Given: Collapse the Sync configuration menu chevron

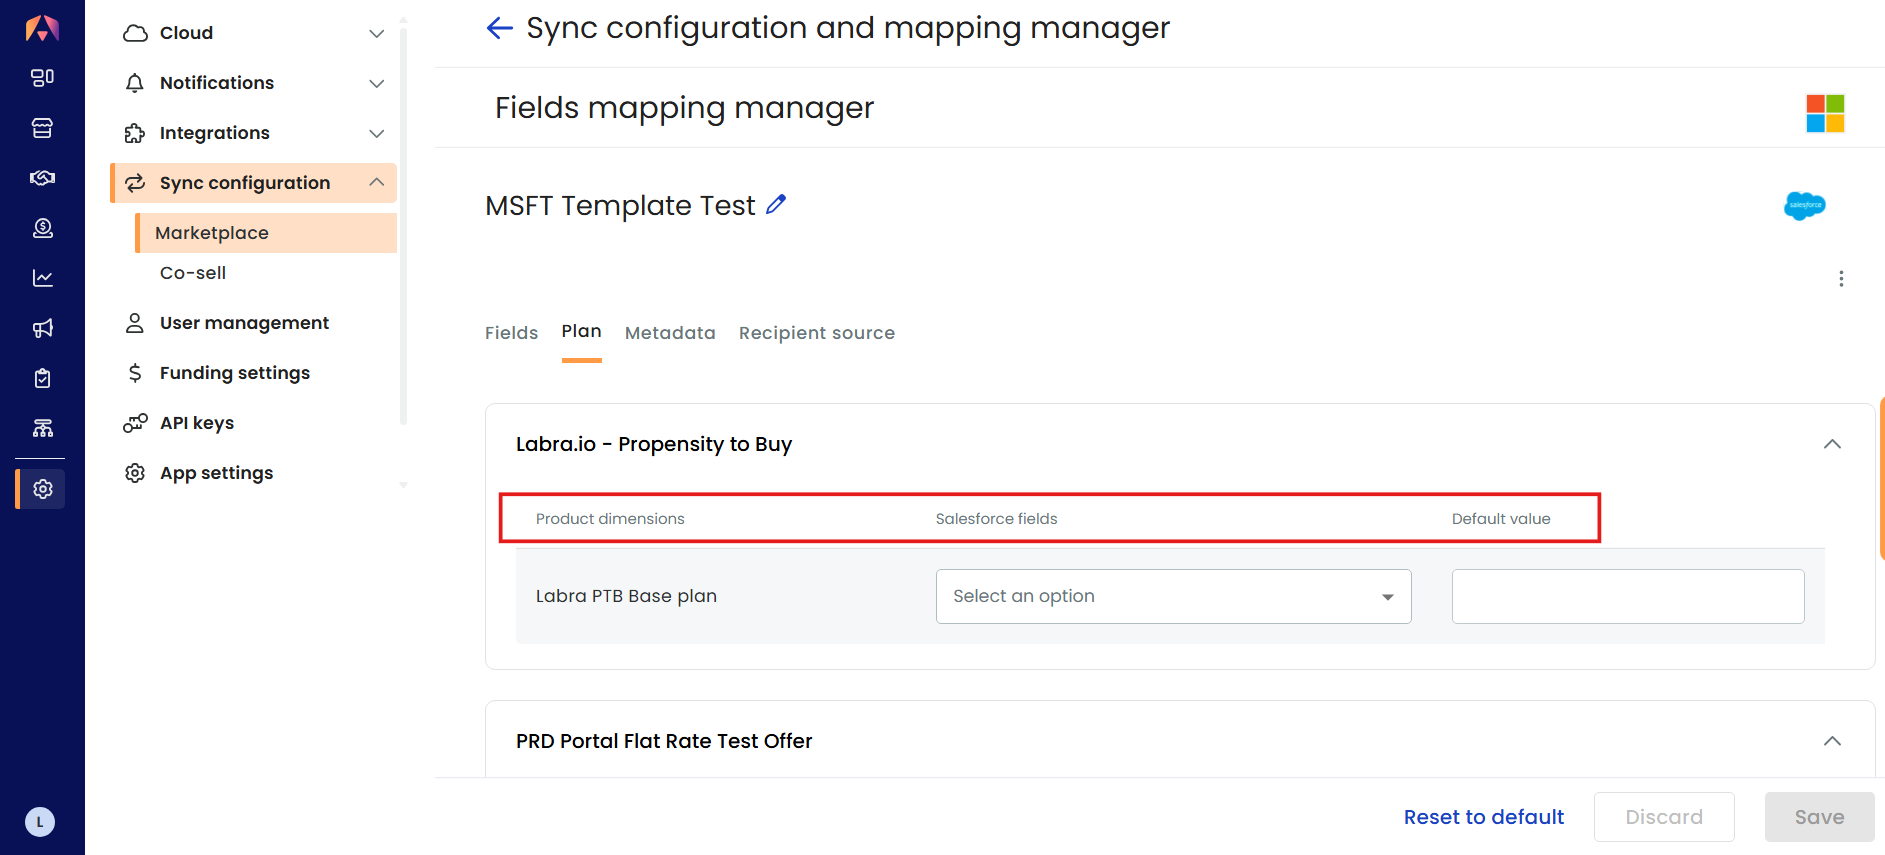Looking at the screenshot, I should tap(377, 182).
